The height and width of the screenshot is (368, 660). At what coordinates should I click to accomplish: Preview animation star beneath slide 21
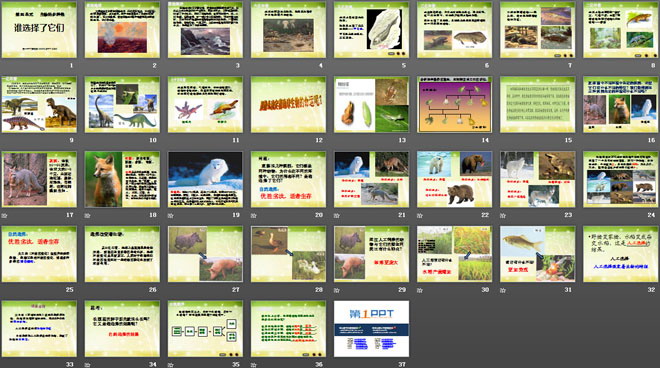(x=337, y=215)
